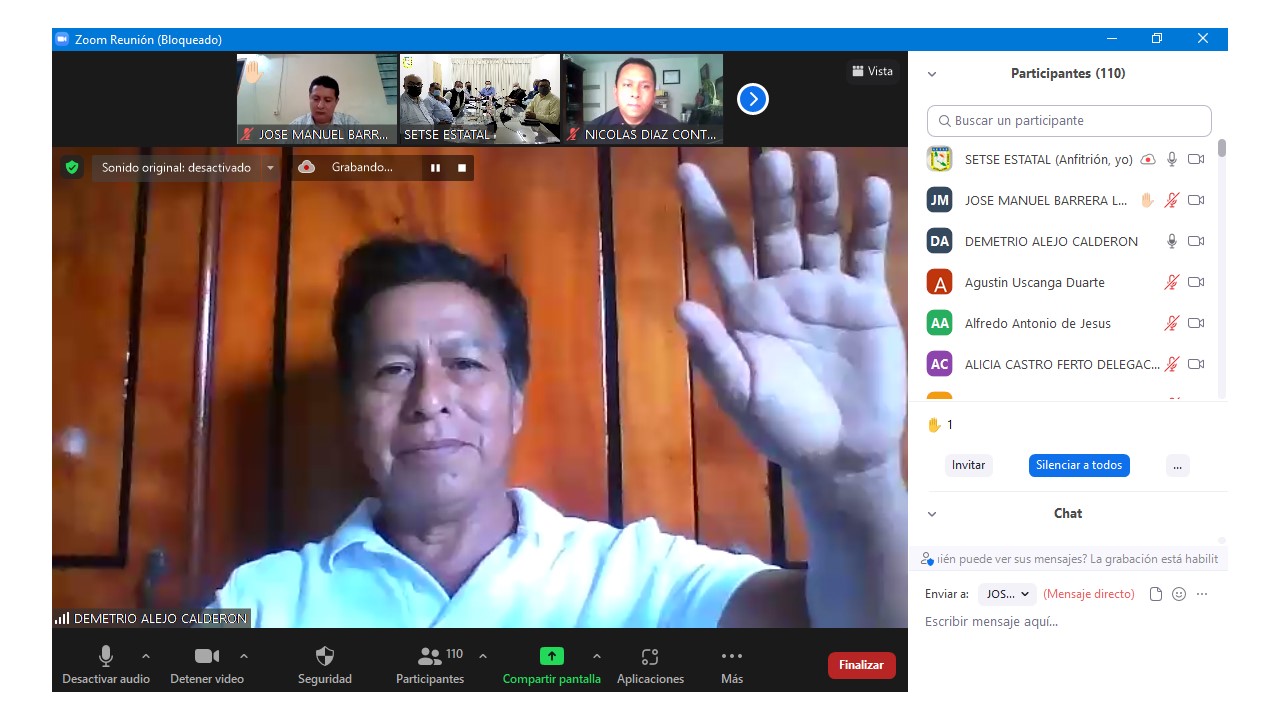
Task: Collapse the Chat panel chevron
Action: pos(932,514)
